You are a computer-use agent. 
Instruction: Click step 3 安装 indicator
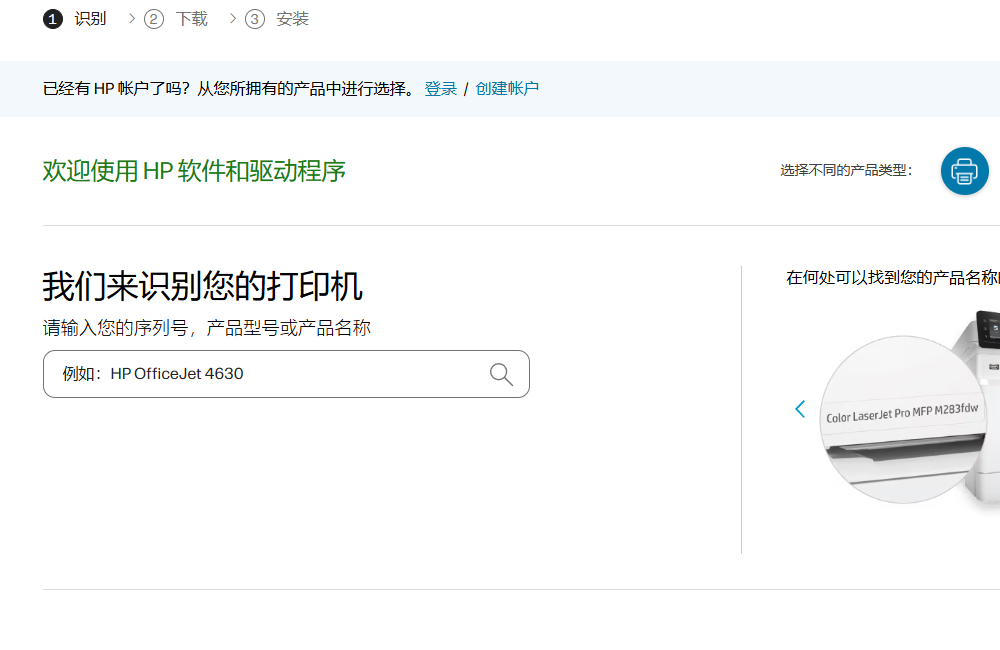tap(277, 19)
